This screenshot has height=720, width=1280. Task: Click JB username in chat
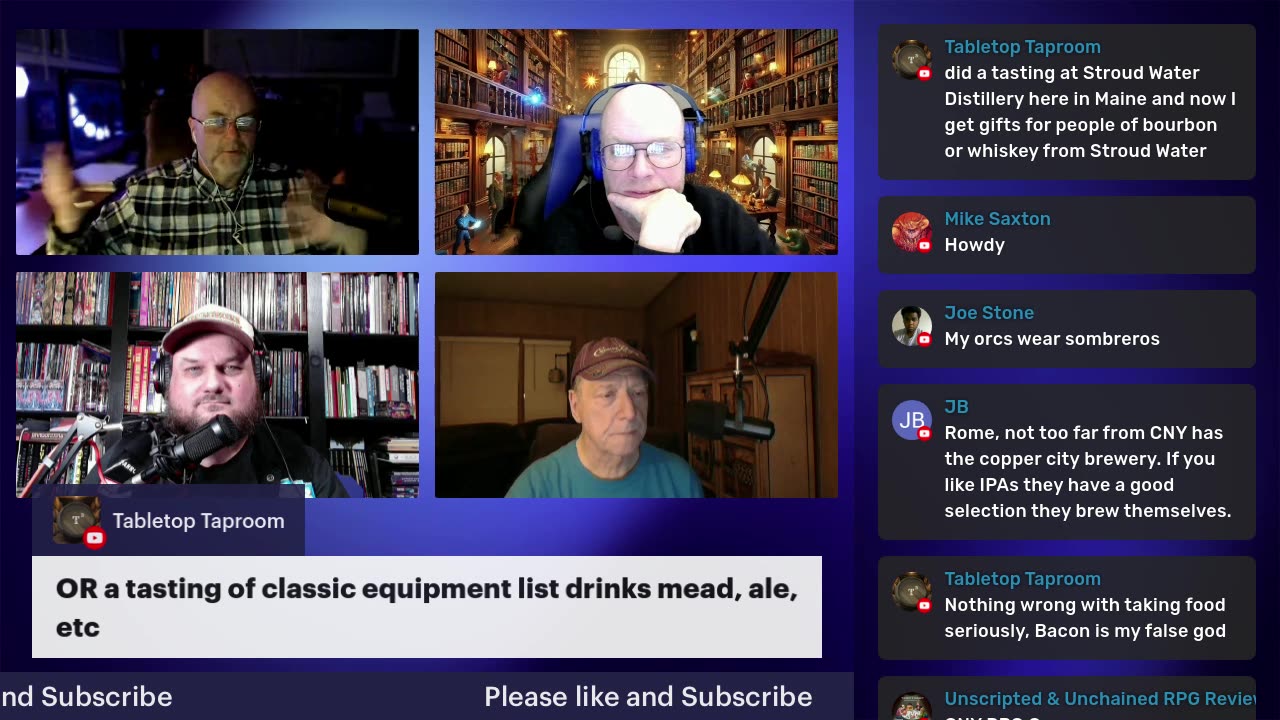coord(956,406)
